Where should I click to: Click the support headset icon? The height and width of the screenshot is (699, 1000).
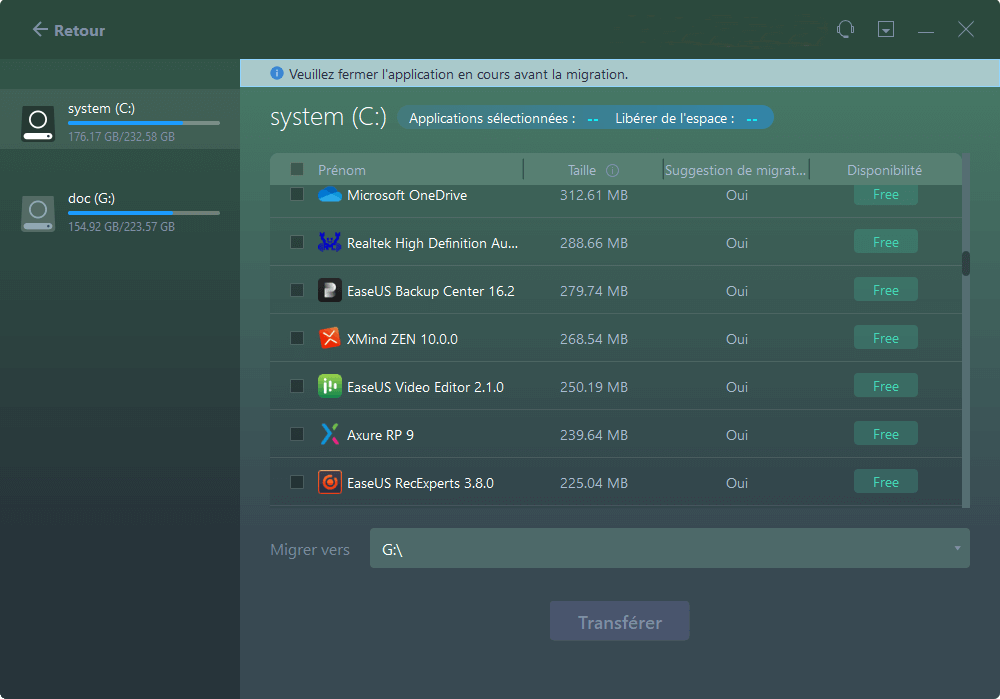point(846,29)
